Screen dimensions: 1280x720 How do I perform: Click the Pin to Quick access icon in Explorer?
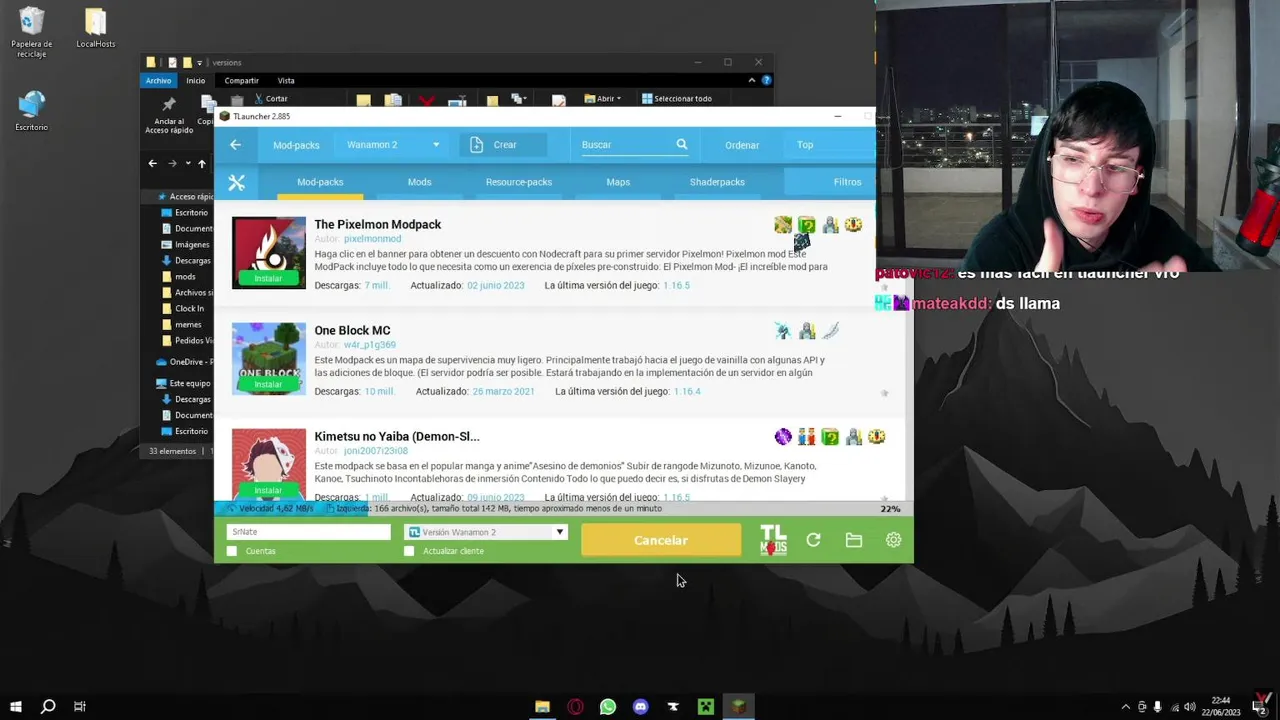tap(169, 104)
